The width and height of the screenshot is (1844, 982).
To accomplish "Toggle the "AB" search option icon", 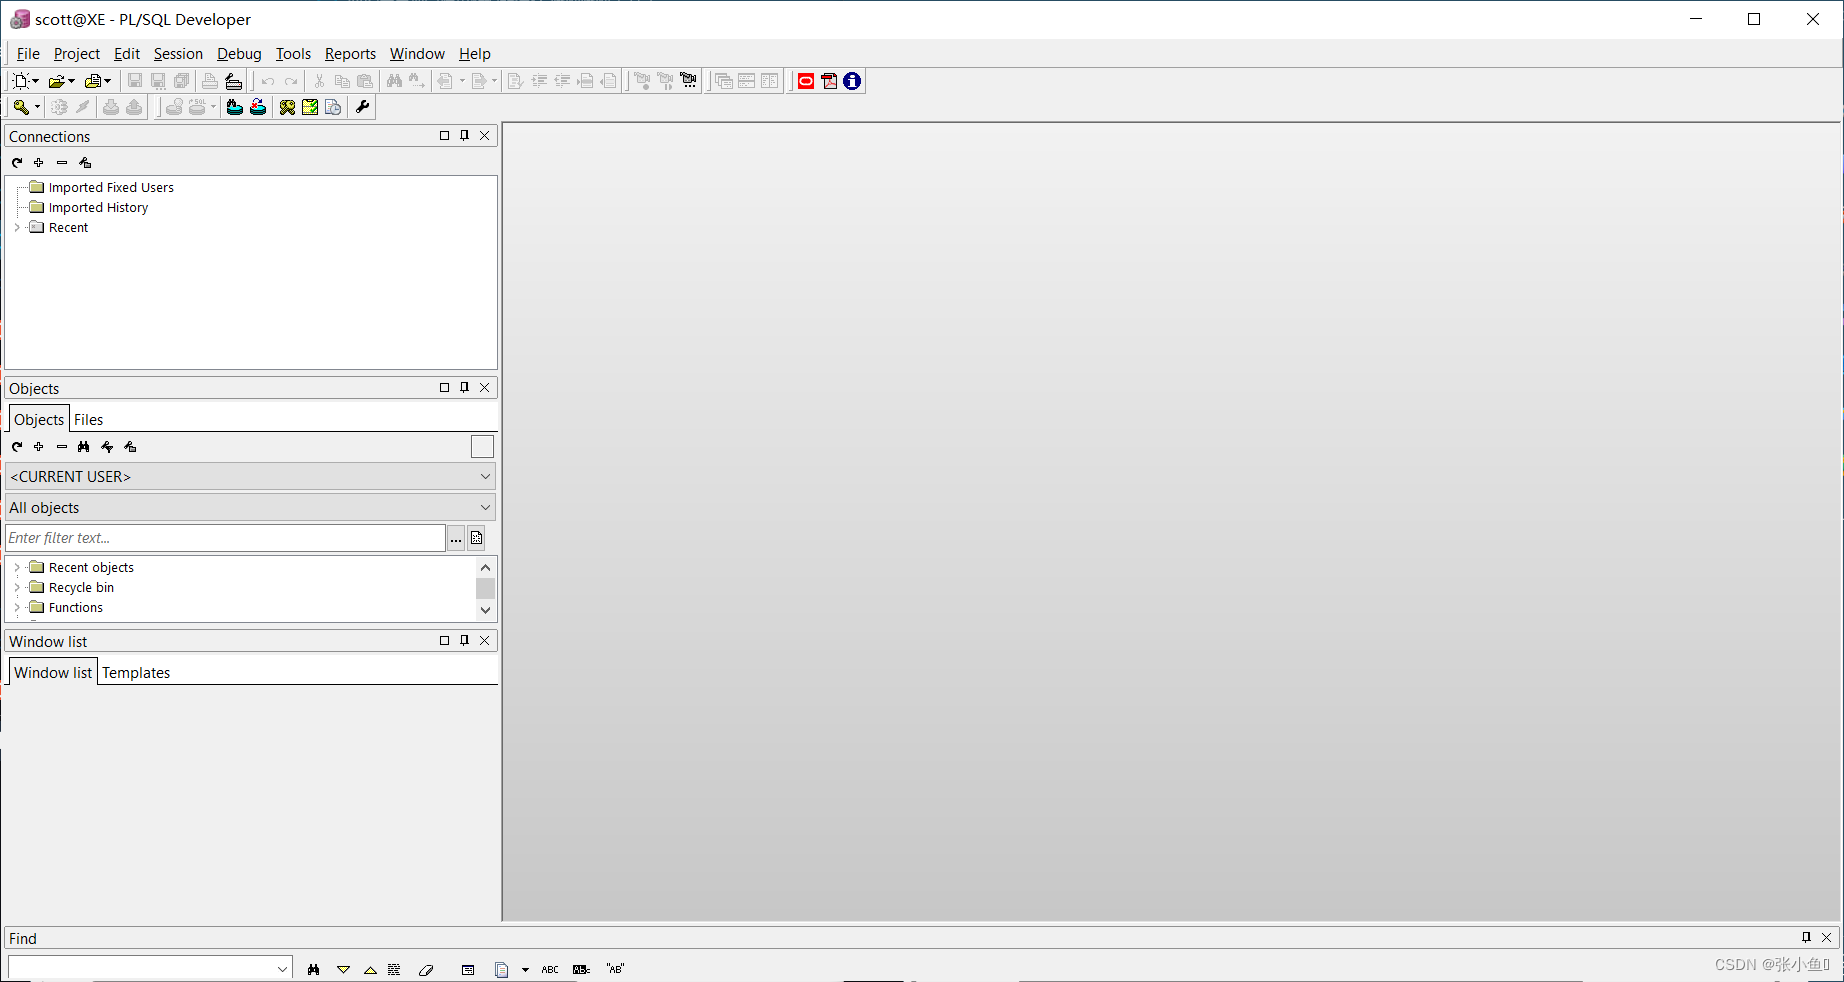I will point(615,969).
